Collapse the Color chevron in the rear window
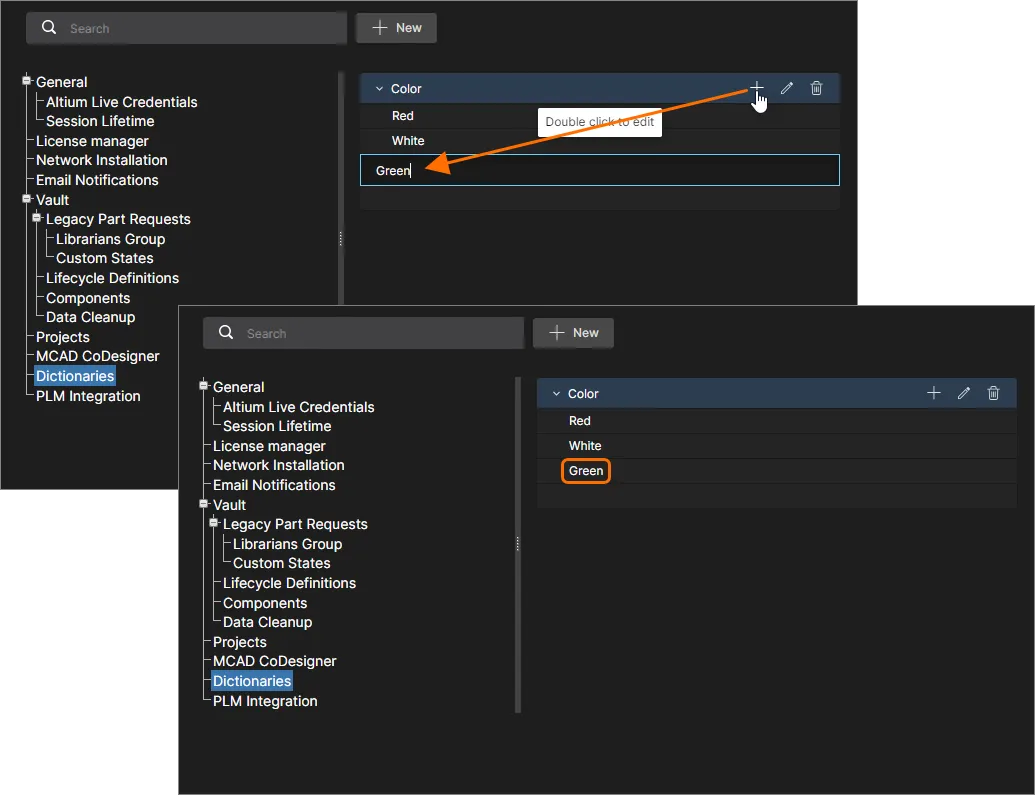1035x795 pixels. click(379, 89)
